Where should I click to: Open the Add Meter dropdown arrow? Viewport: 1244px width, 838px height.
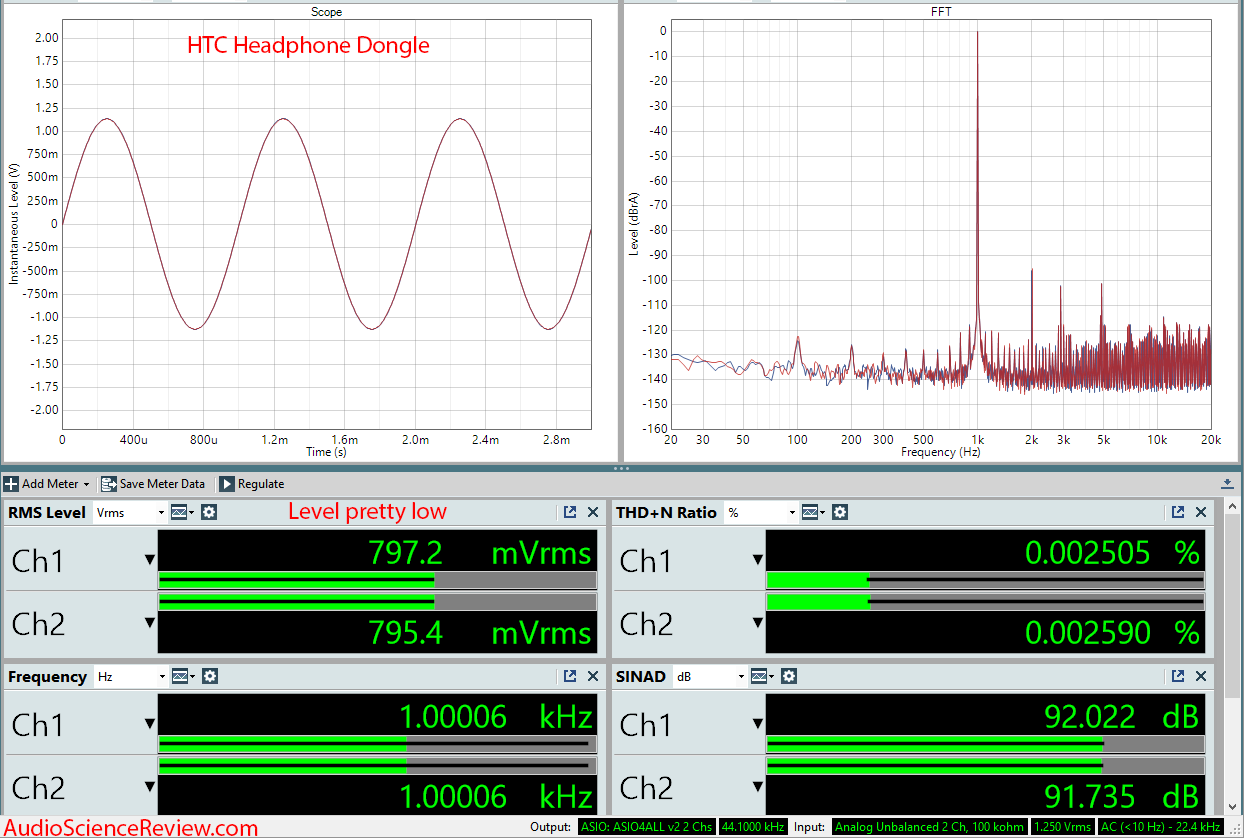point(86,485)
